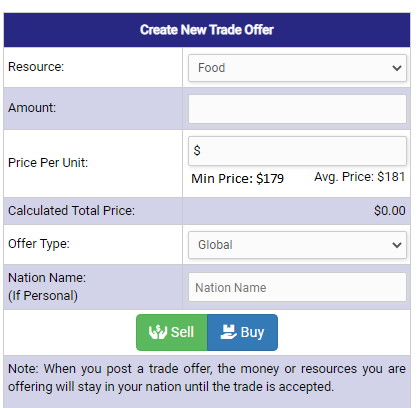The height and width of the screenshot is (408, 418).
Task: Click the Avg. Price: $181 text
Action: pyautogui.click(x=360, y=177)
